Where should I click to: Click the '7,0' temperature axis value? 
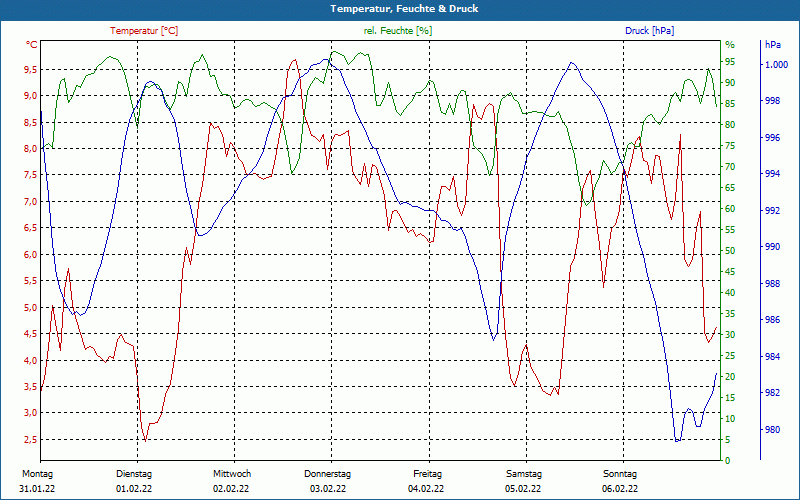coord(30,202)
